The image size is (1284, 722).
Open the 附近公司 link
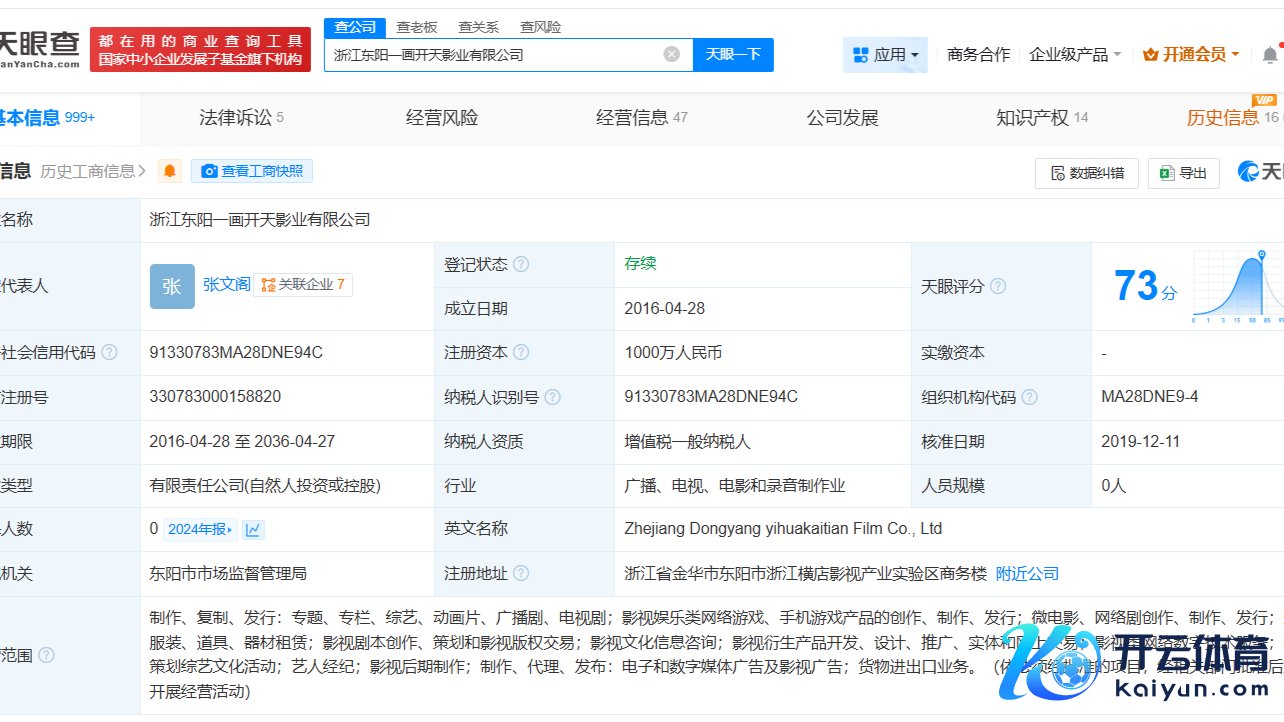[1027, 574]
